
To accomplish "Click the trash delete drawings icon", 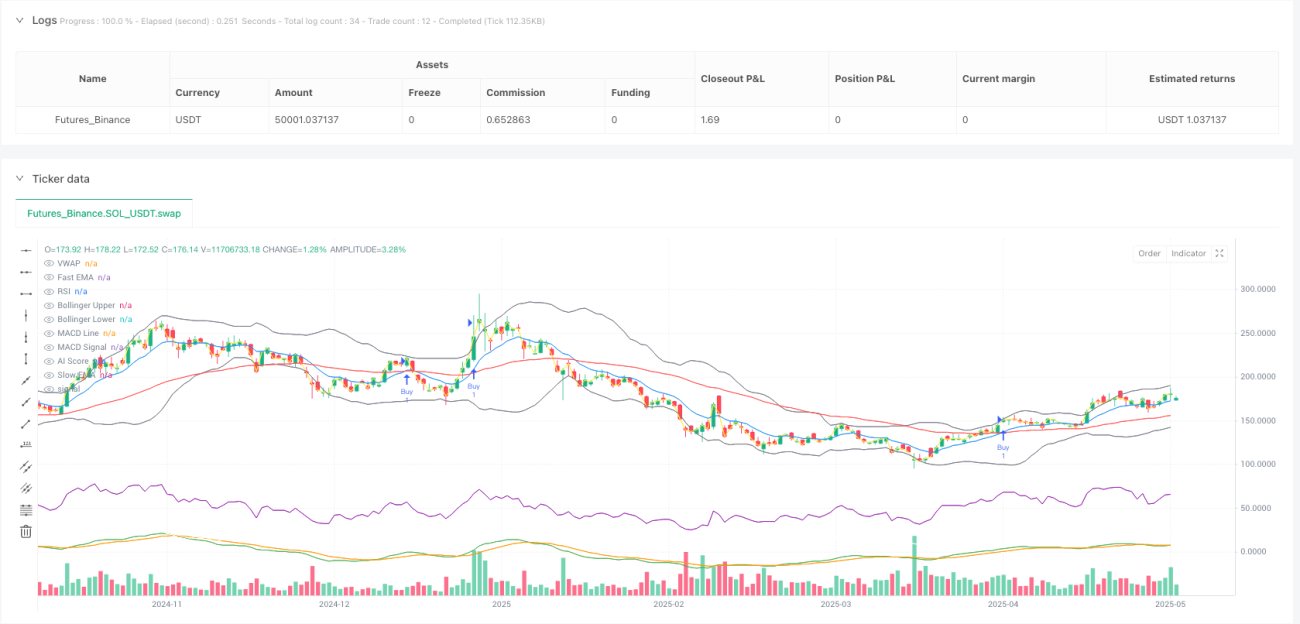I will pyautogui.click(x=27, y=532).
